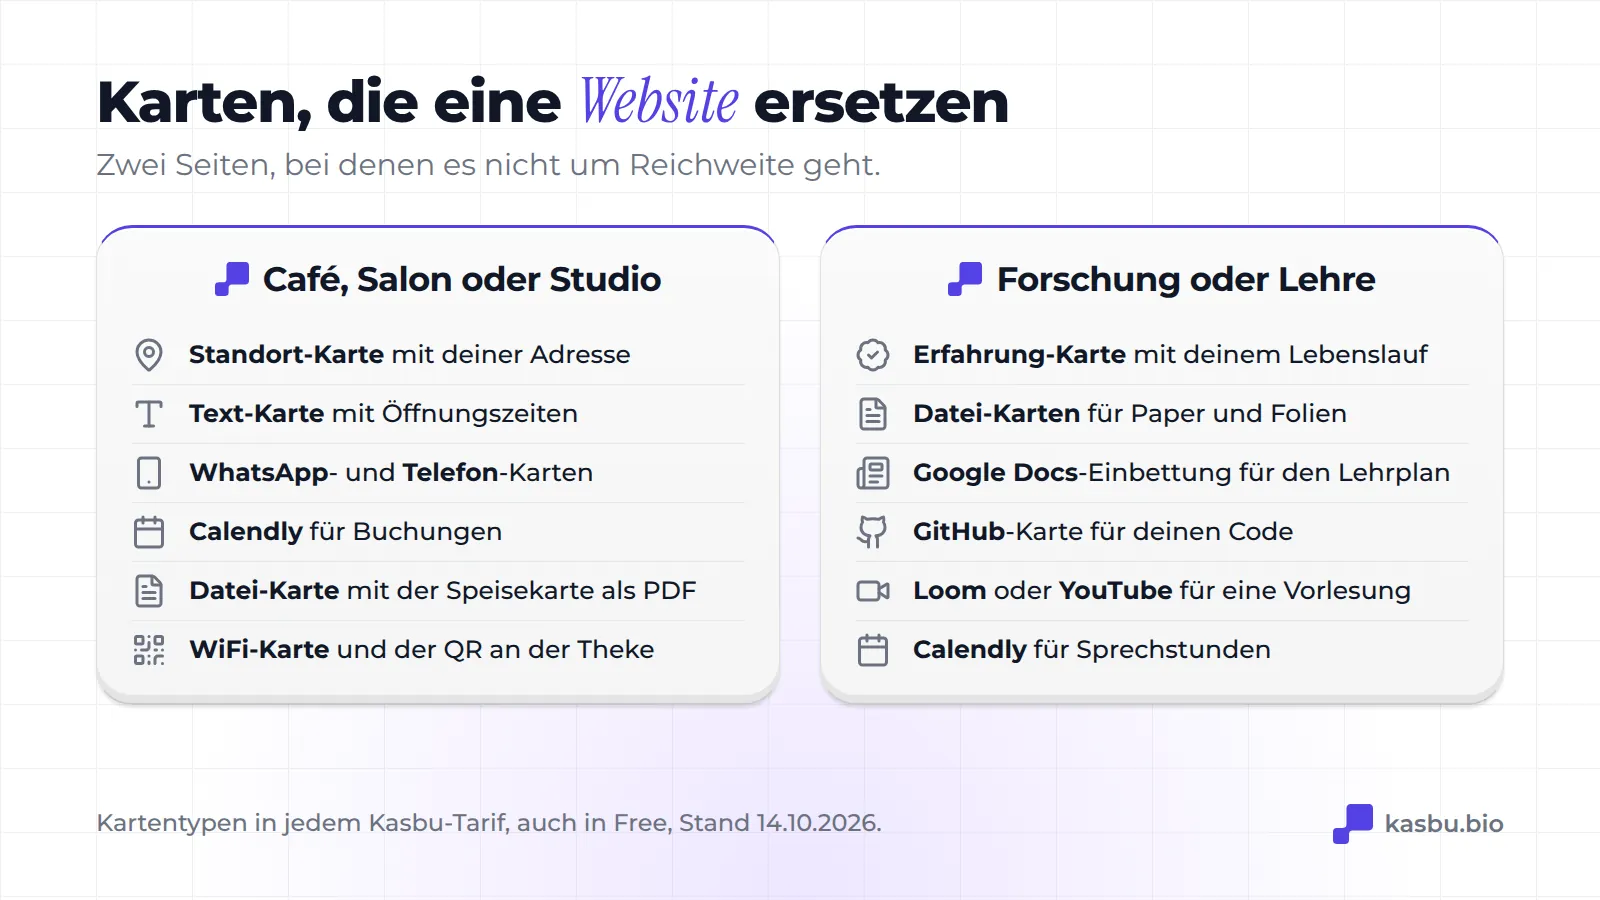Click the heading "Café, Salon oder Studio"
Image resolution: width=1600 pixels, height=900 pixels.
(x=462, y=279)
